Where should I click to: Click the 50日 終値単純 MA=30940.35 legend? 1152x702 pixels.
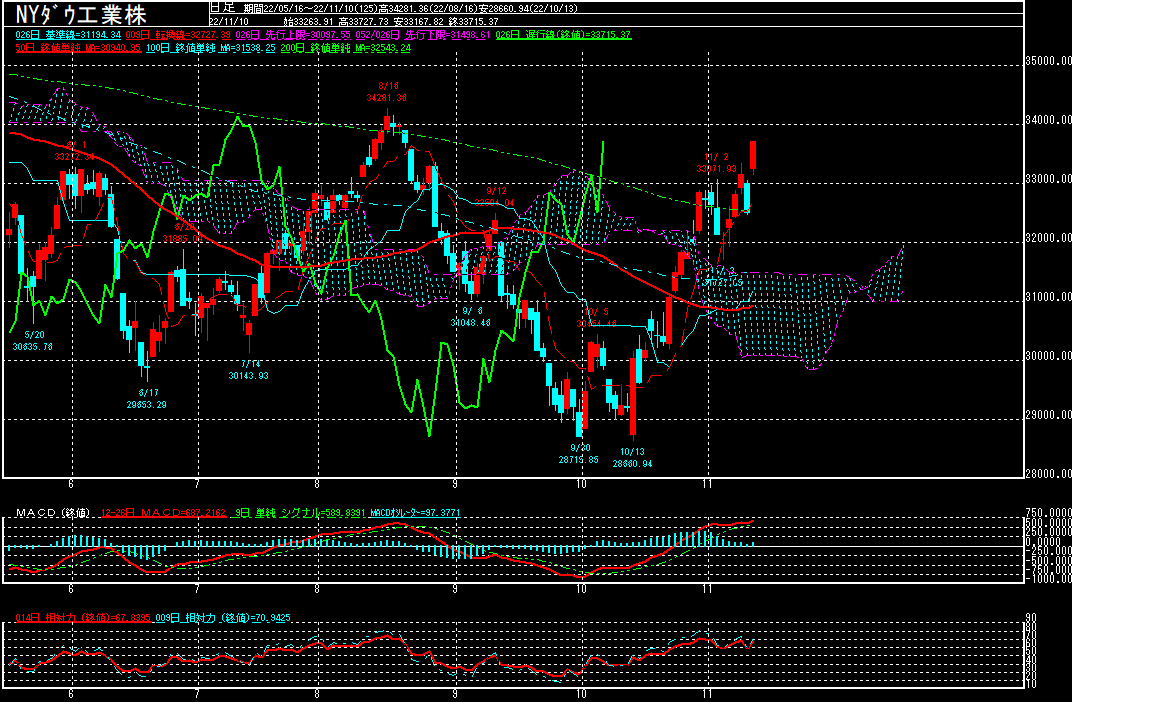[79, 48]
